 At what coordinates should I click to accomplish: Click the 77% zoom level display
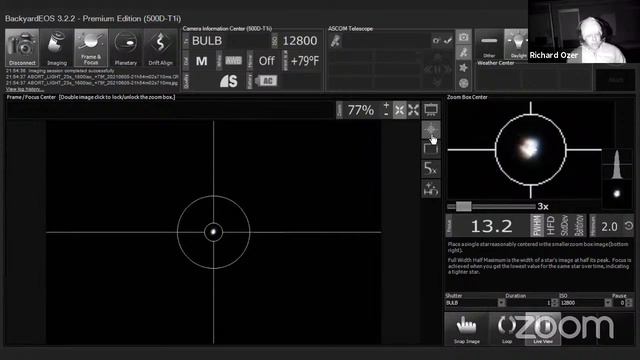tap(360, 110)
